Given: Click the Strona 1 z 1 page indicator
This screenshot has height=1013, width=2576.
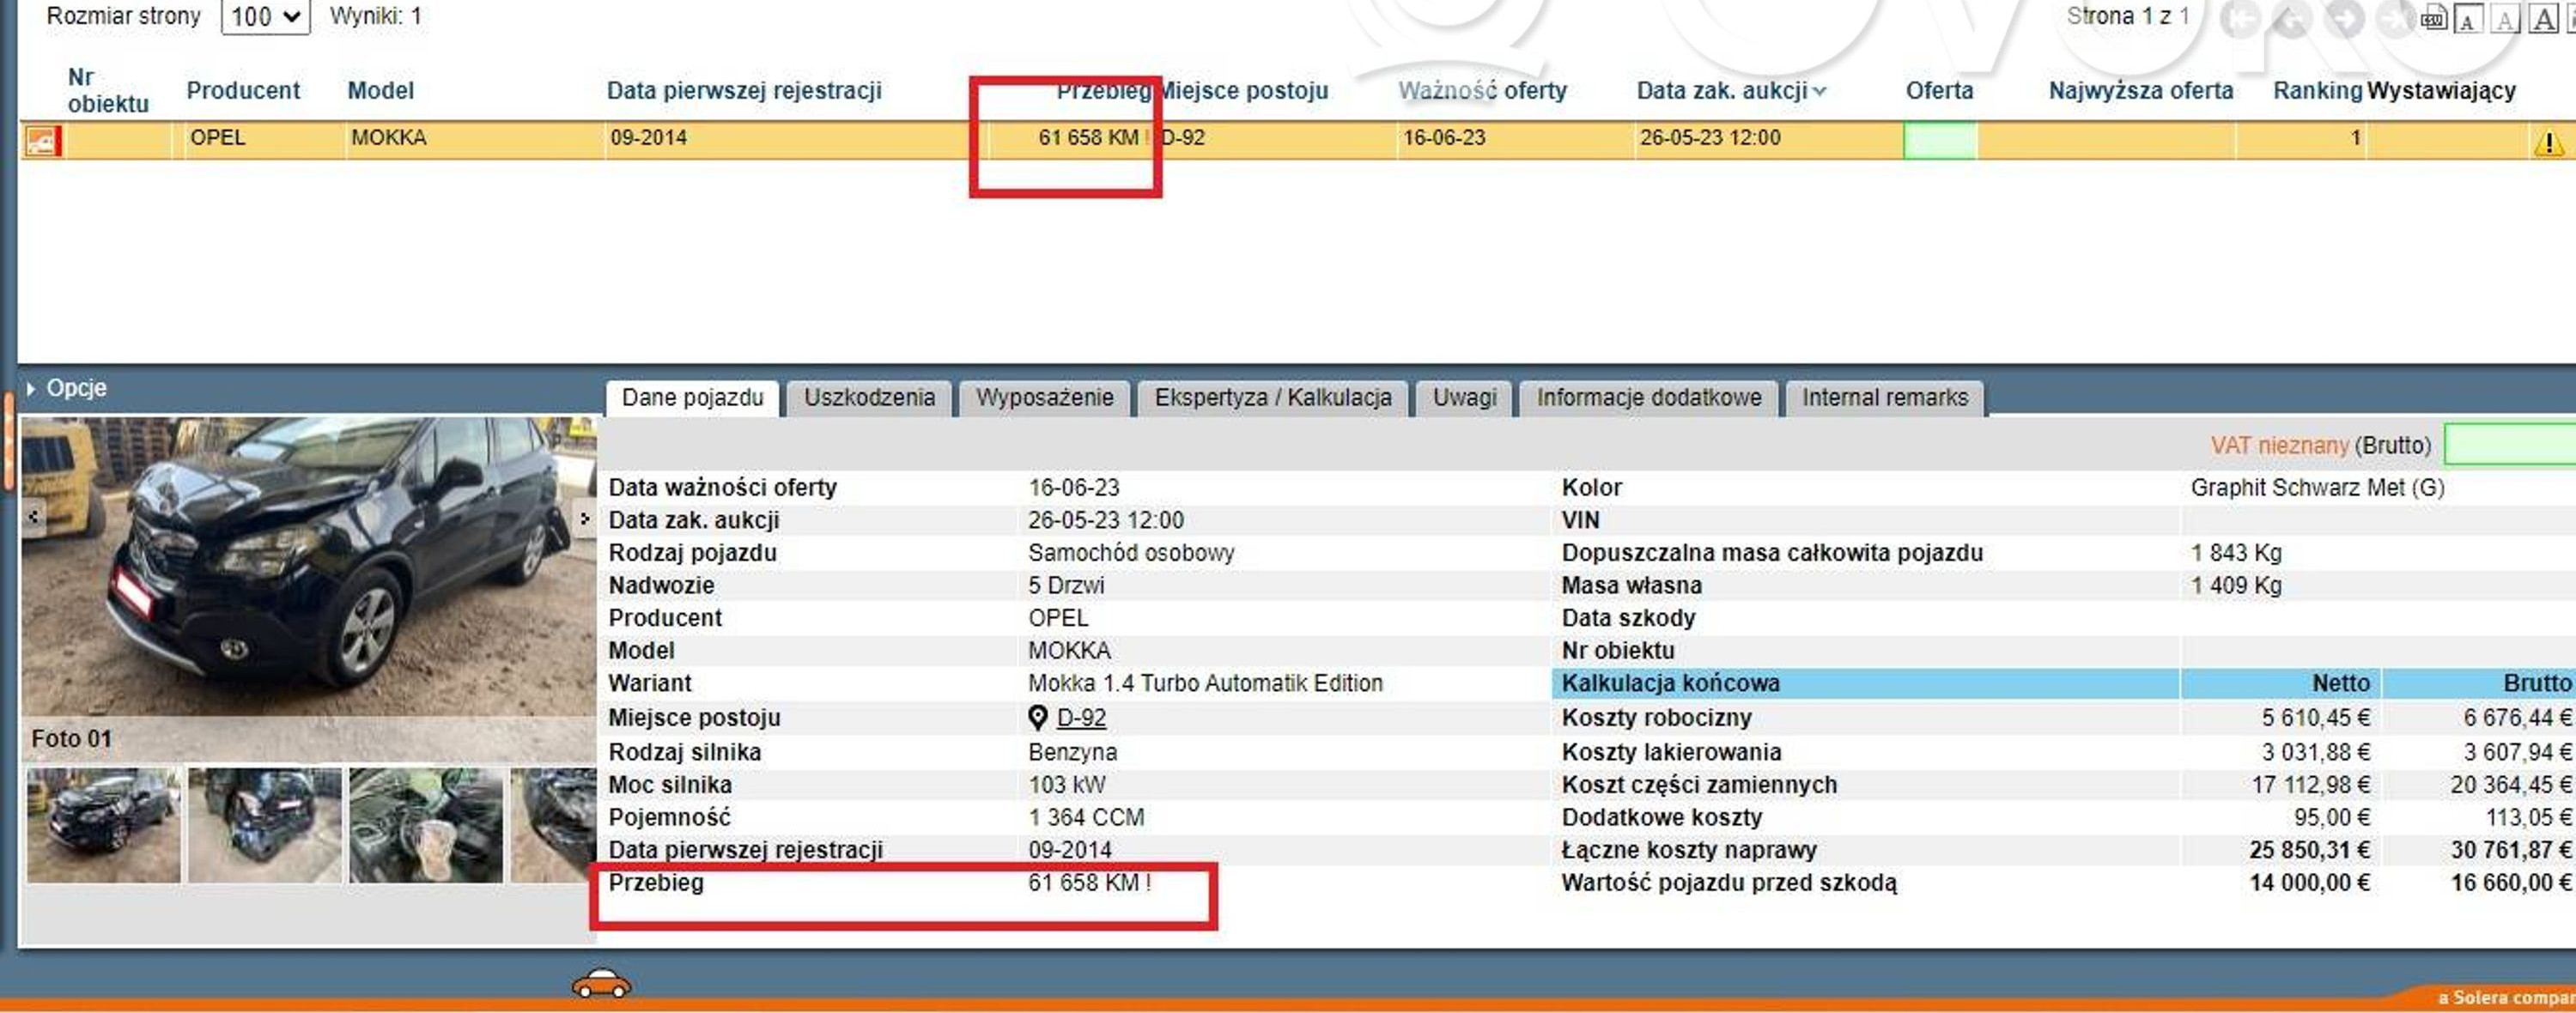Looking at the screenshot, I should [2128, 17].
